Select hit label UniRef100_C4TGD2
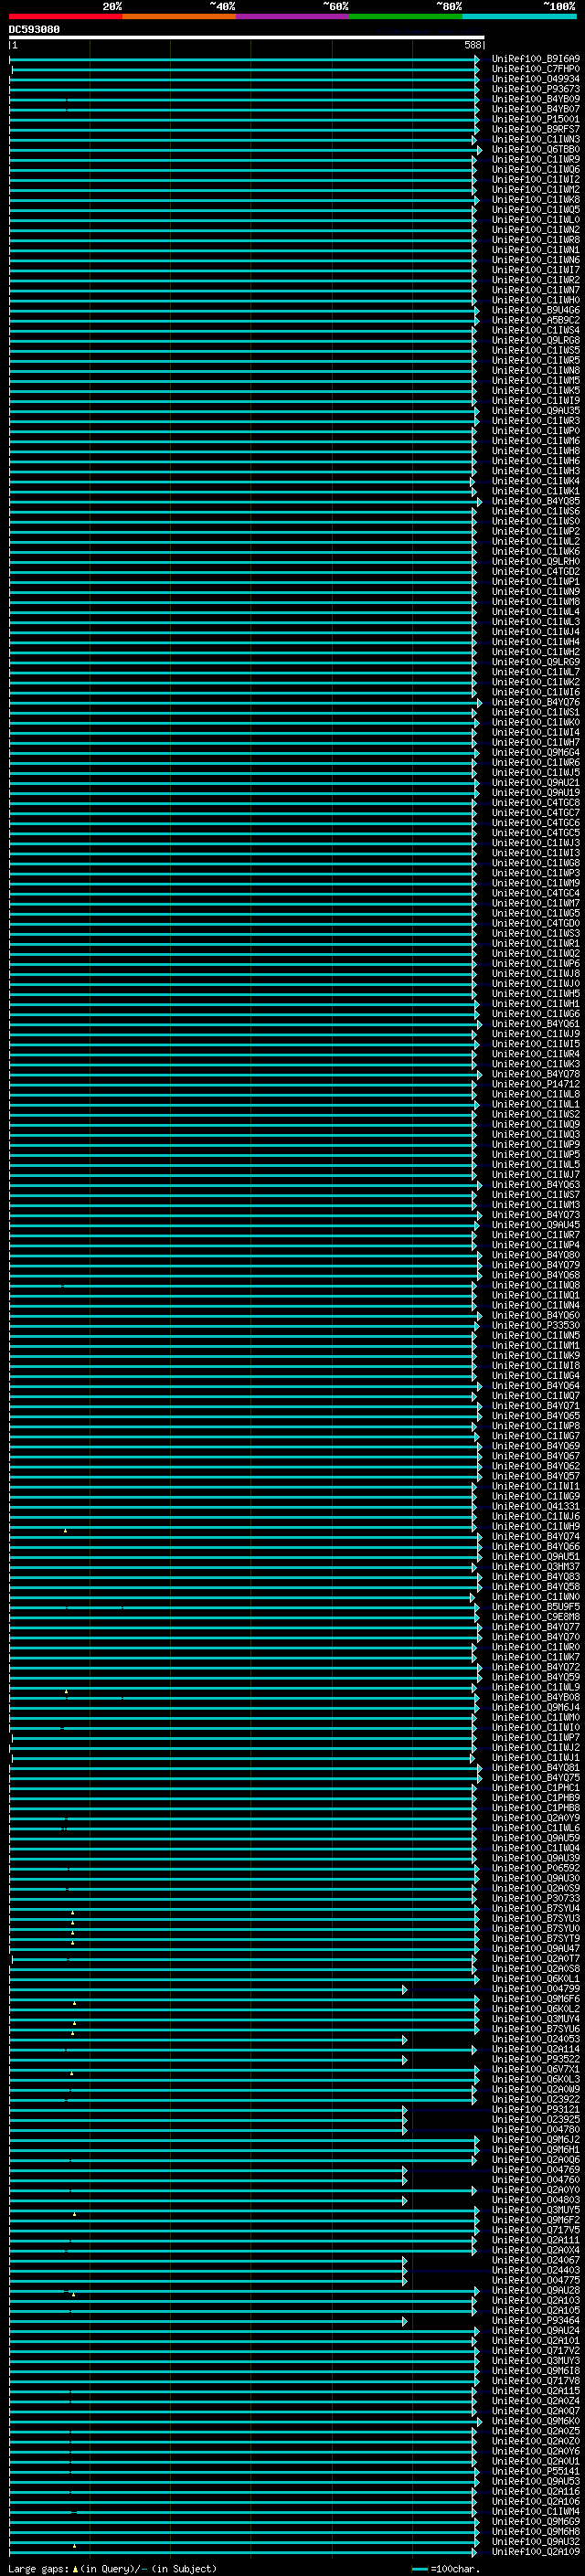 [x=536, y=571]
